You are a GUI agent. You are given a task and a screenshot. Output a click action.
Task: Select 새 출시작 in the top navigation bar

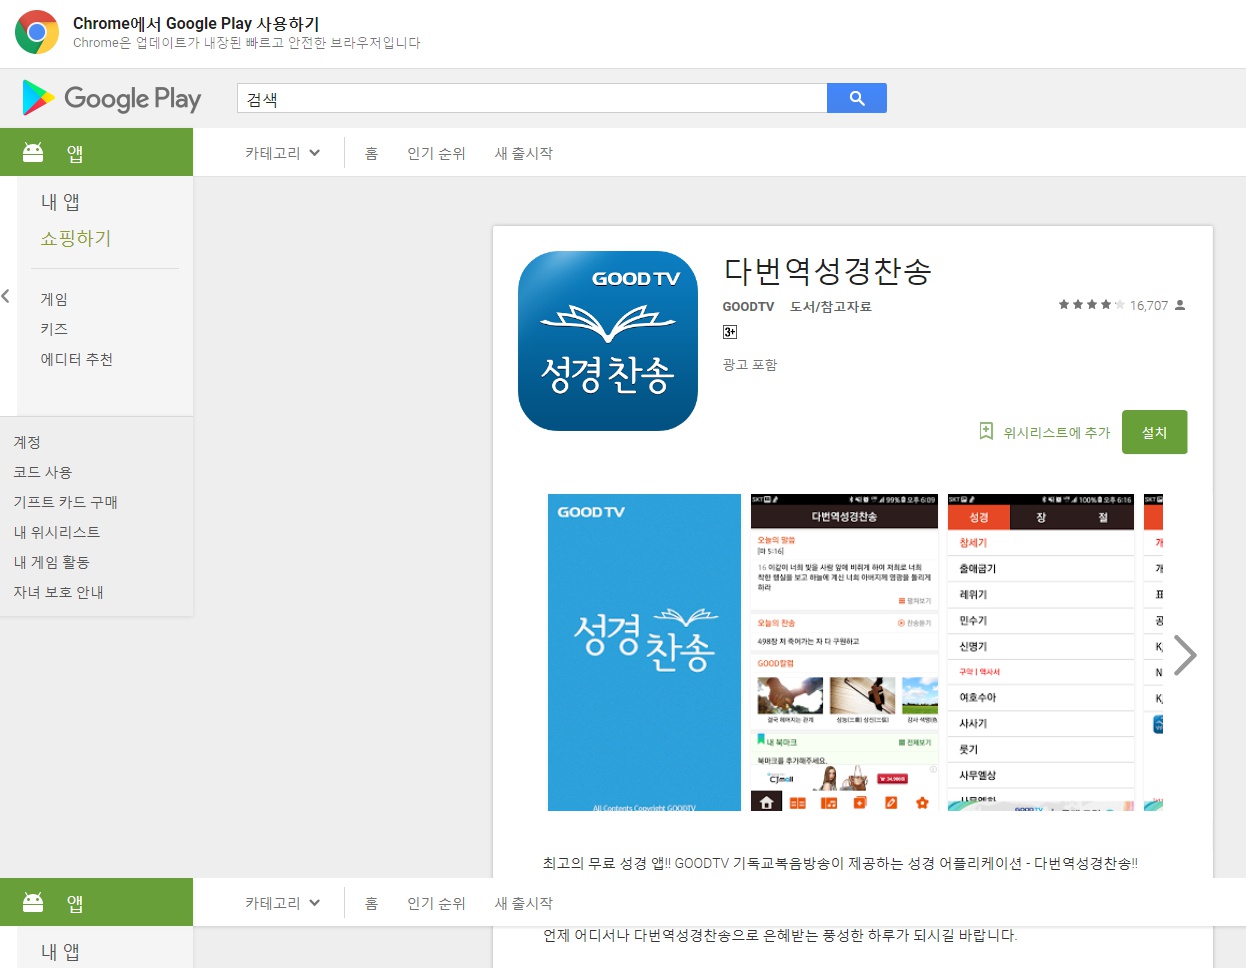[524, 153]
